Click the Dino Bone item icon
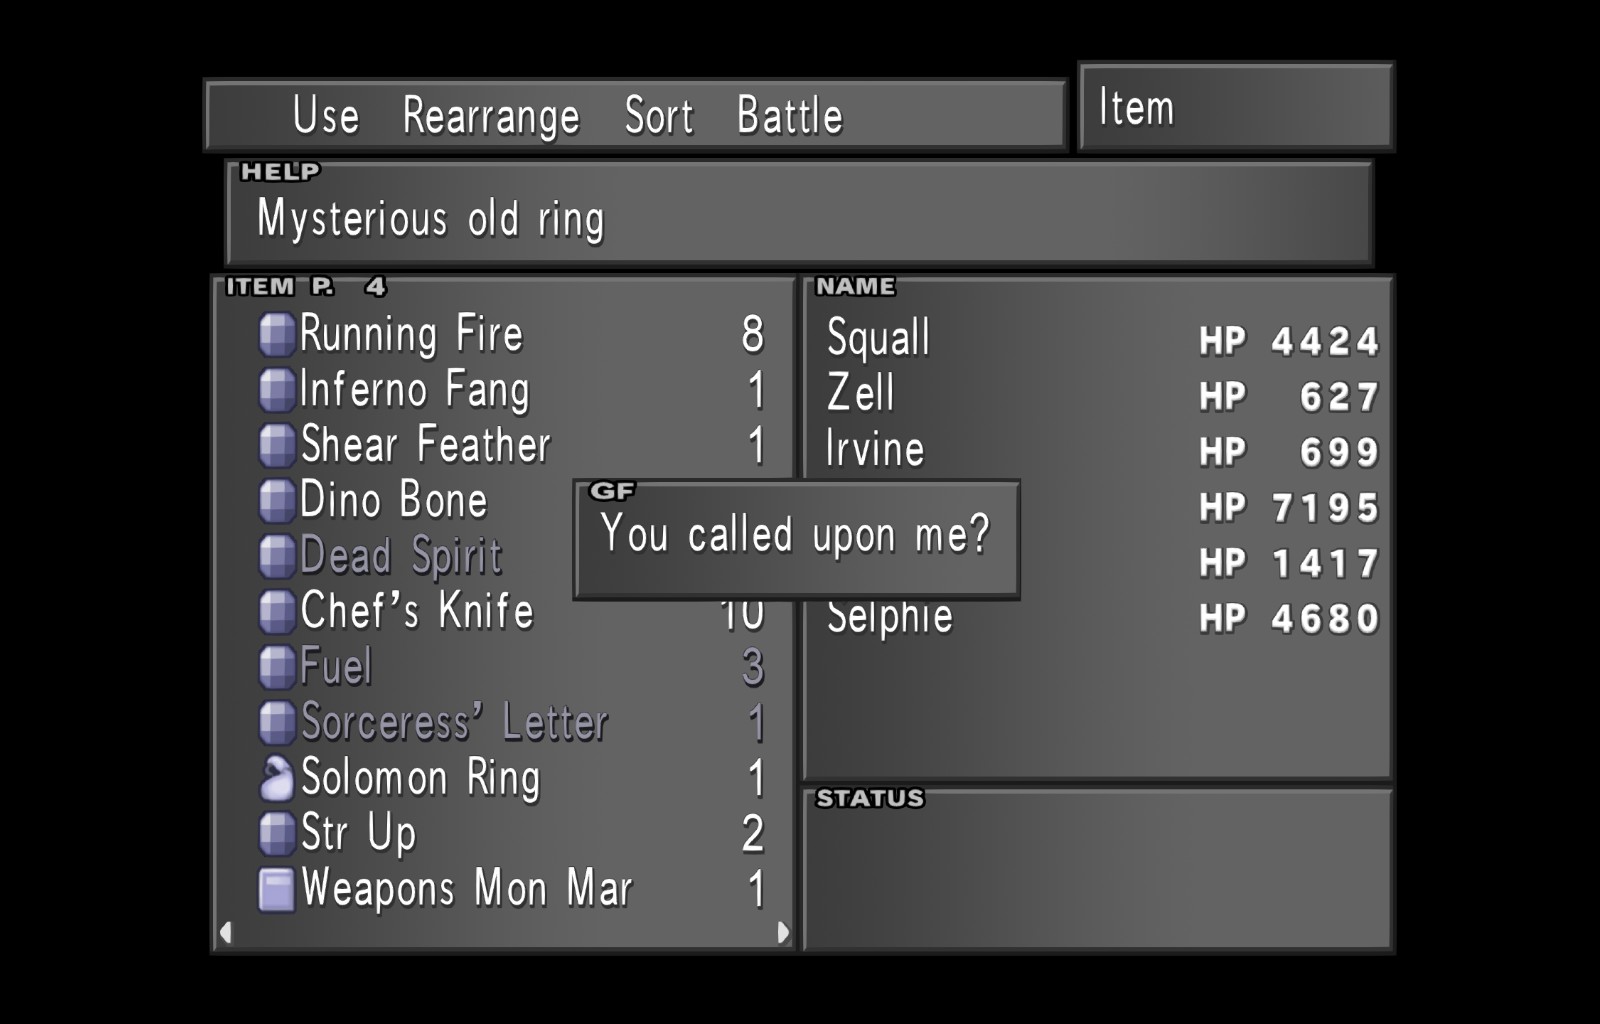The height and width of the screenshot is (1024, 1600). [x=277, y=501]
